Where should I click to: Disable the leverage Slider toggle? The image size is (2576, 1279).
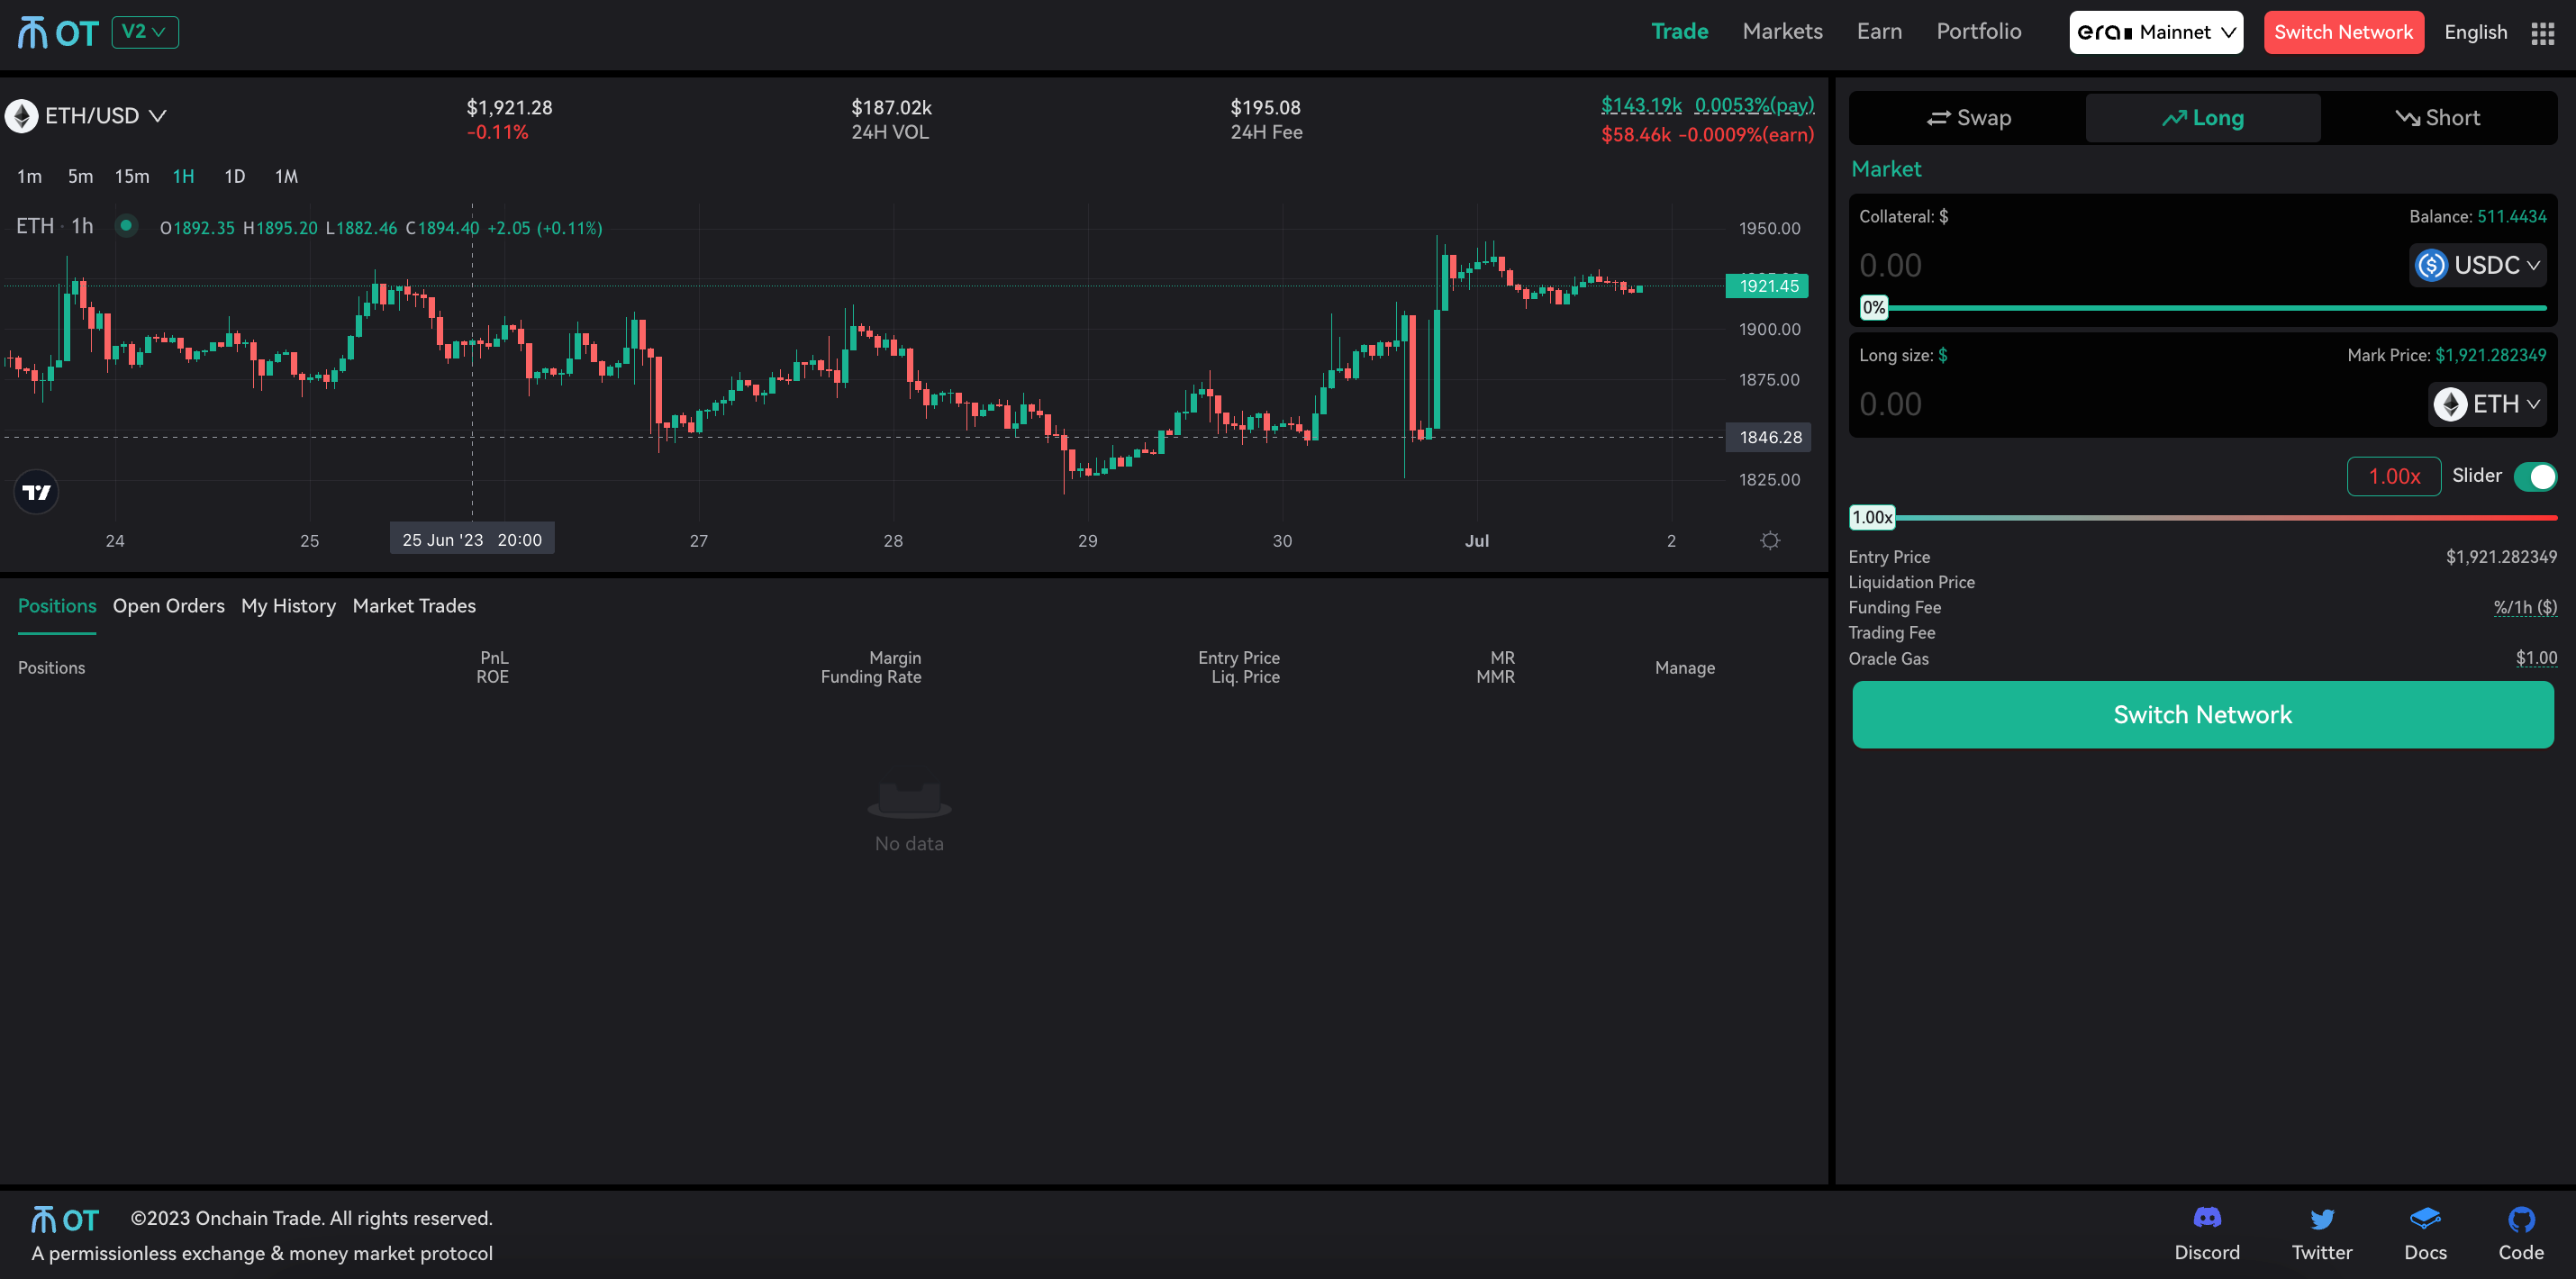tap(2537, 477)
